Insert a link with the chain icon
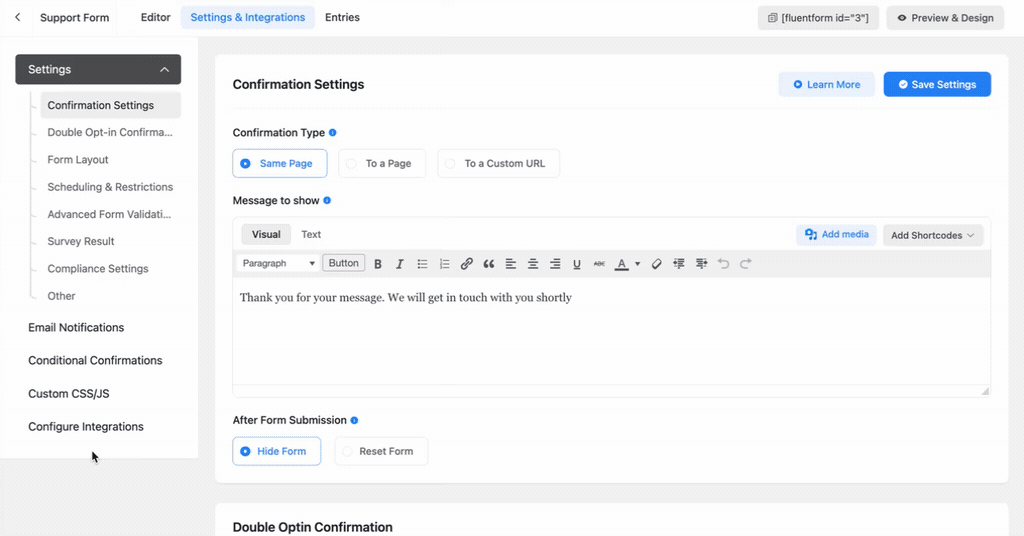The height and width of the screenshot is (536, 1024). 466,264
